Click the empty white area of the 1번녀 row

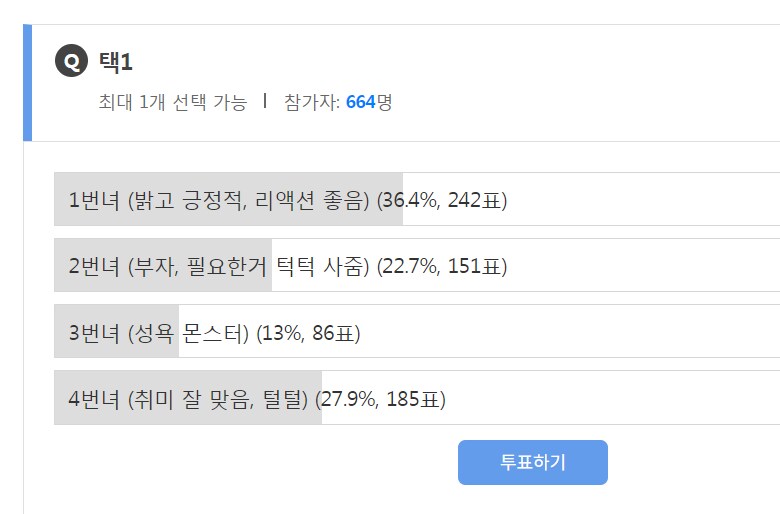pyautogui.click(x=640, y=199)
